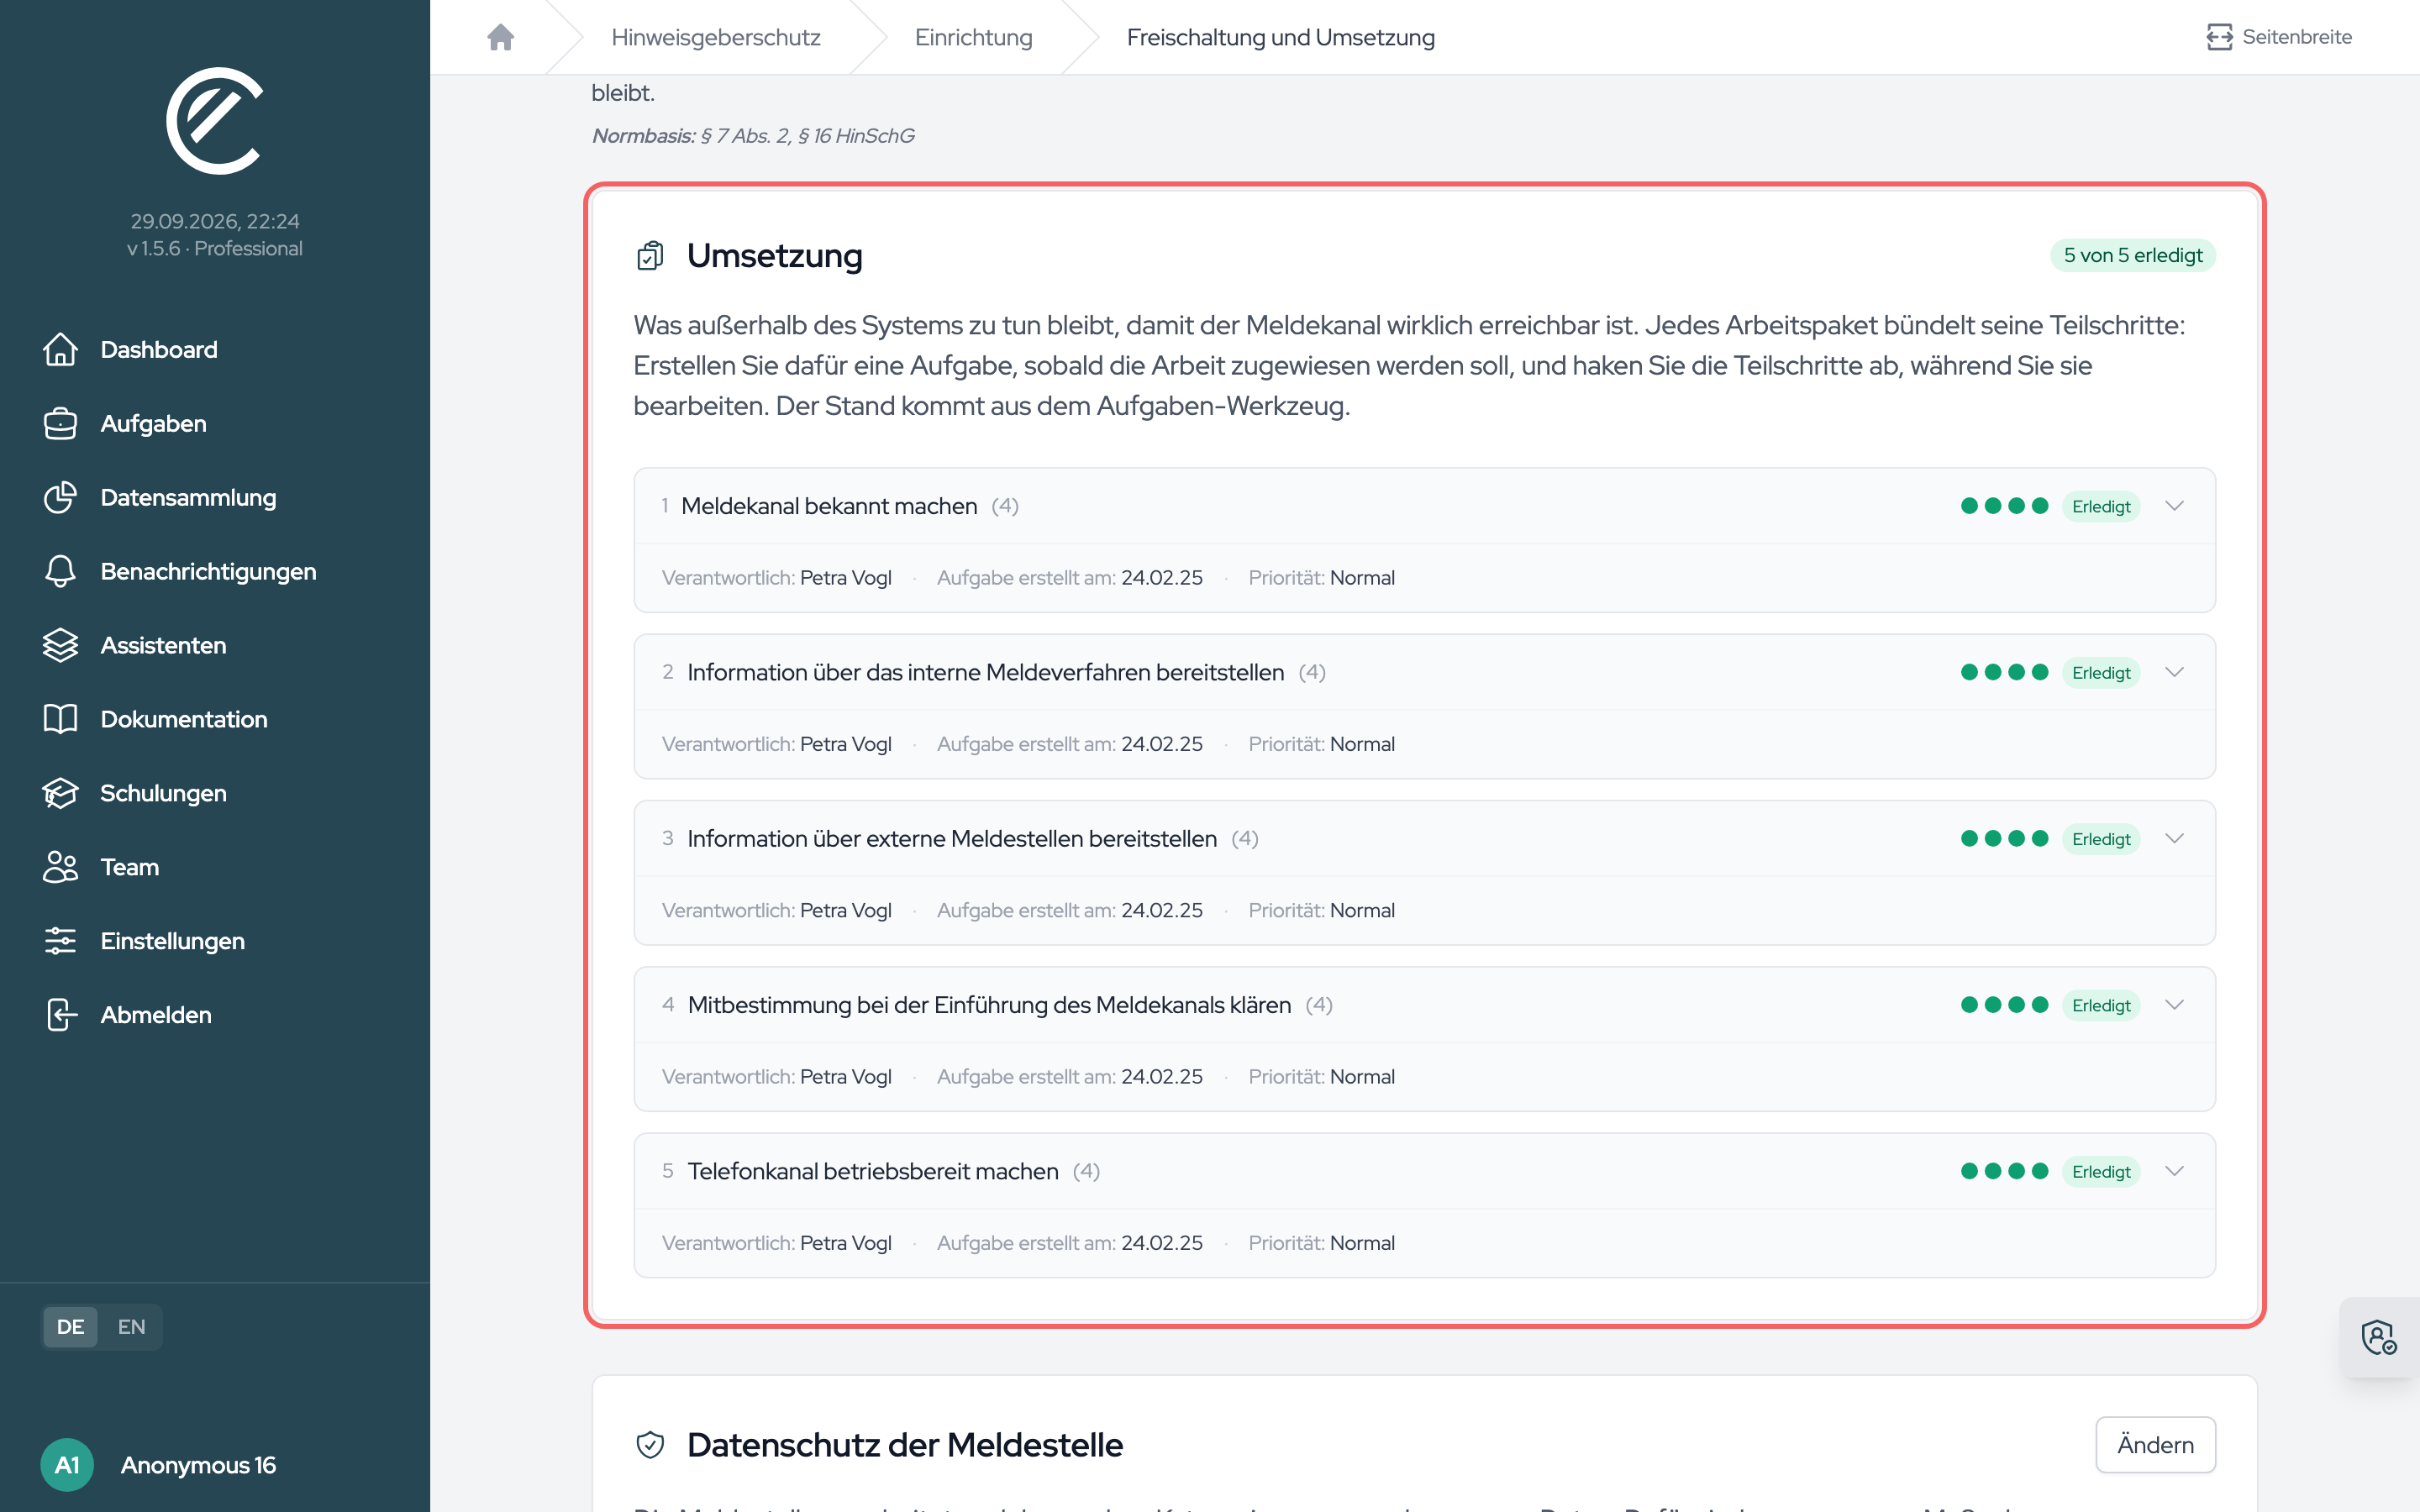Open the floating privacy shield widget

[x=2379, y=1338]
